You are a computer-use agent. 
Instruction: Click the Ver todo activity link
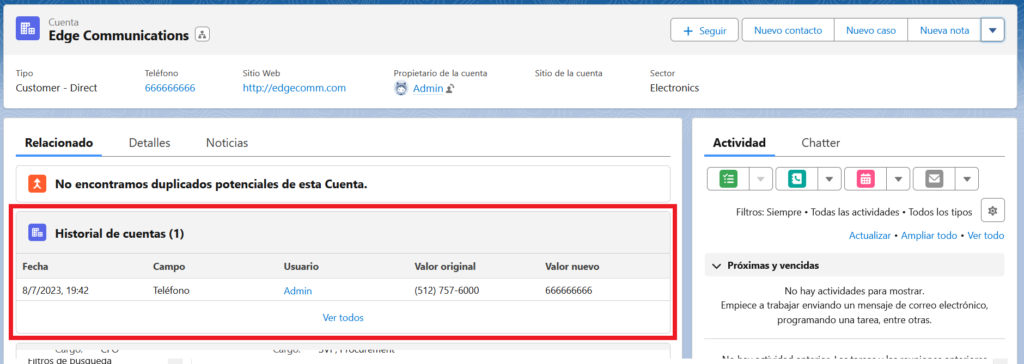point(986,235)
